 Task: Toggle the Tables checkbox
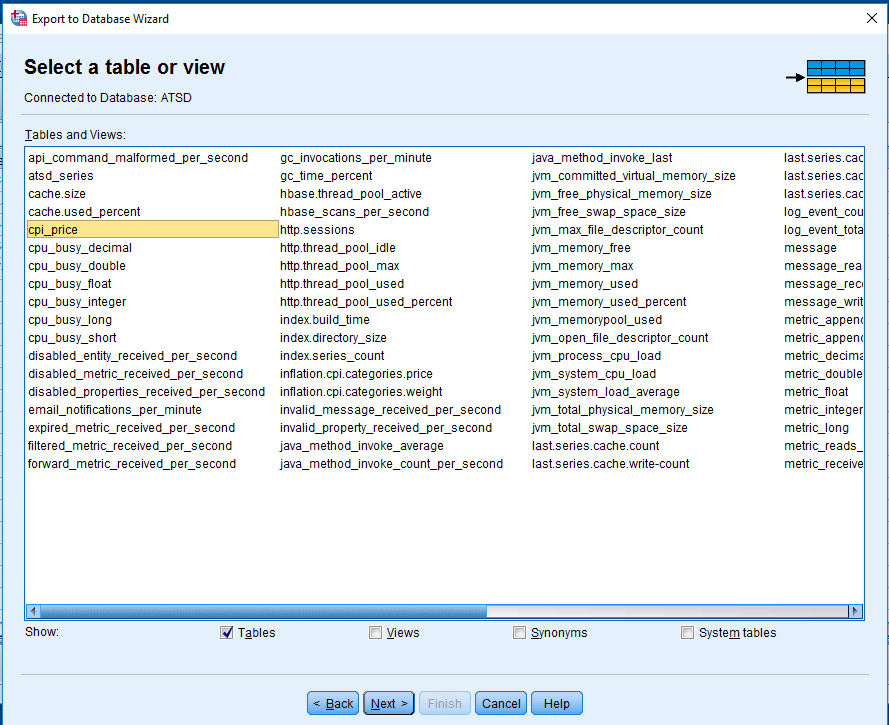pos(227,632)
